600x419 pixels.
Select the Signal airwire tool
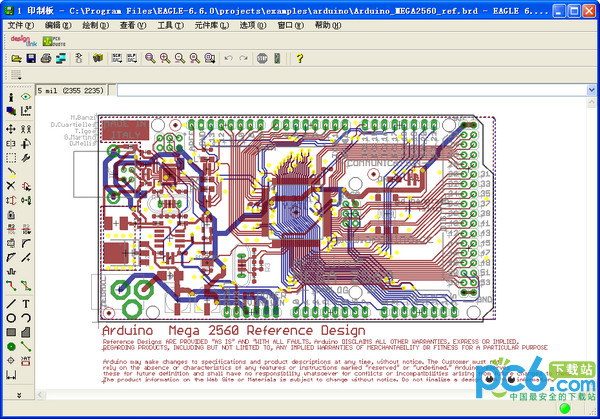[26, 347]
